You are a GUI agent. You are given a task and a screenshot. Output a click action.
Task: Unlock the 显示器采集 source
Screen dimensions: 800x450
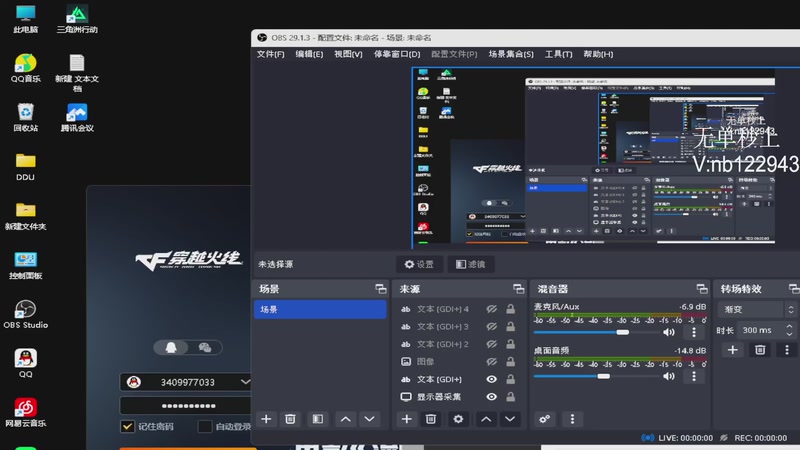point(510,397)
